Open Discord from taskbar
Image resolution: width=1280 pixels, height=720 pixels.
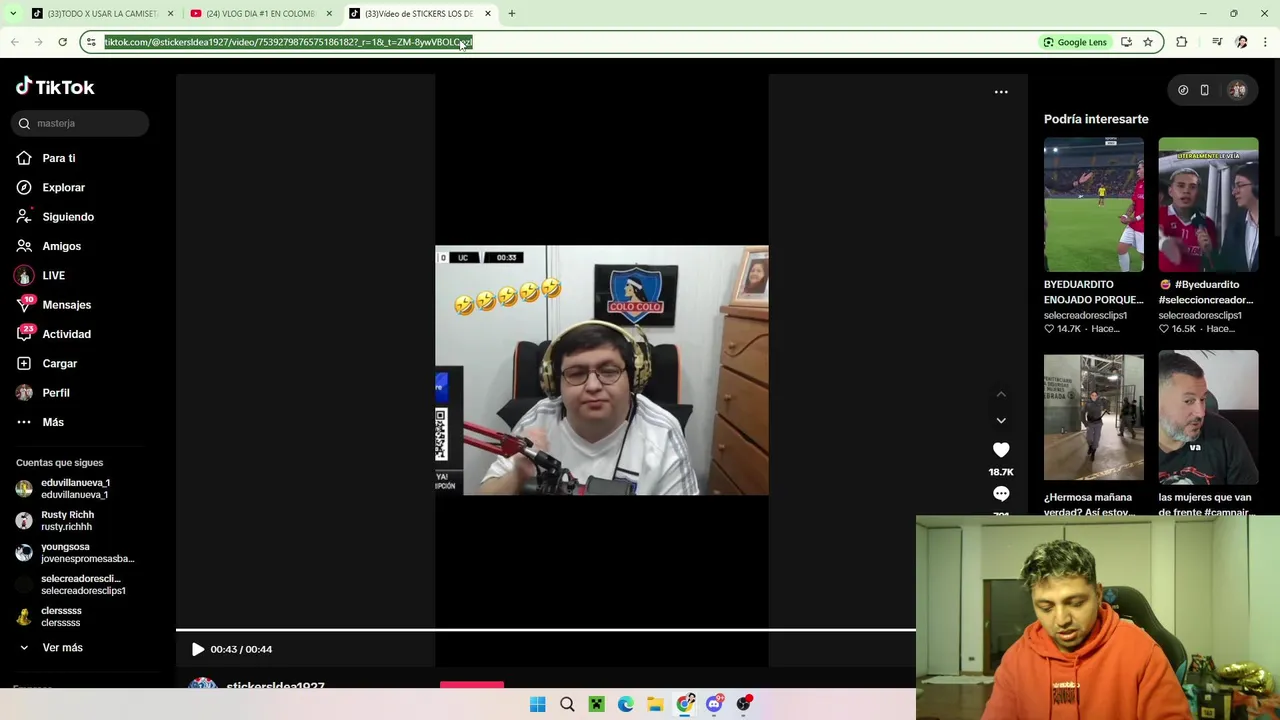pyautogui.click(x=714, y=704)
